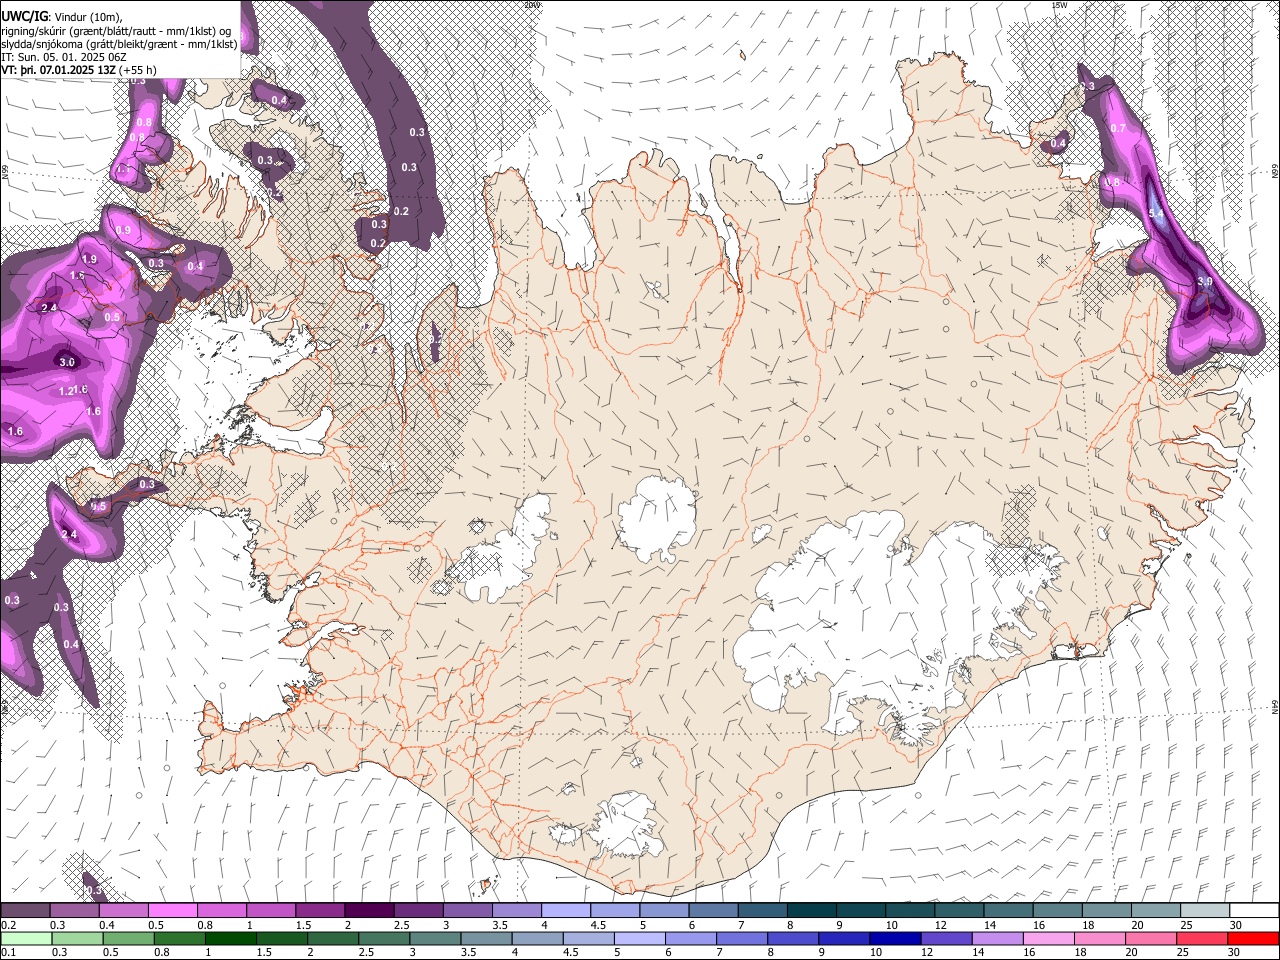The width and height of the screenshot is (1280, 960).
Task: Click the 0.7 snowfall value off the northeast
Action: click(1118, 128)
